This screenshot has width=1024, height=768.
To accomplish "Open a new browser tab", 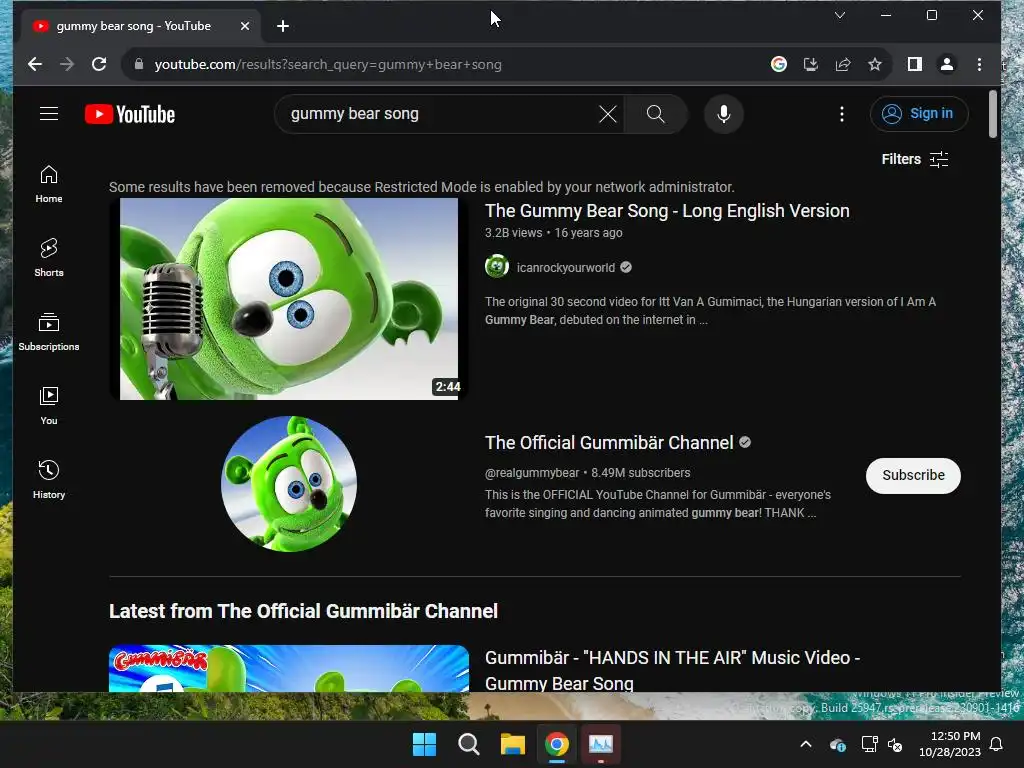I will click(283, 26).
